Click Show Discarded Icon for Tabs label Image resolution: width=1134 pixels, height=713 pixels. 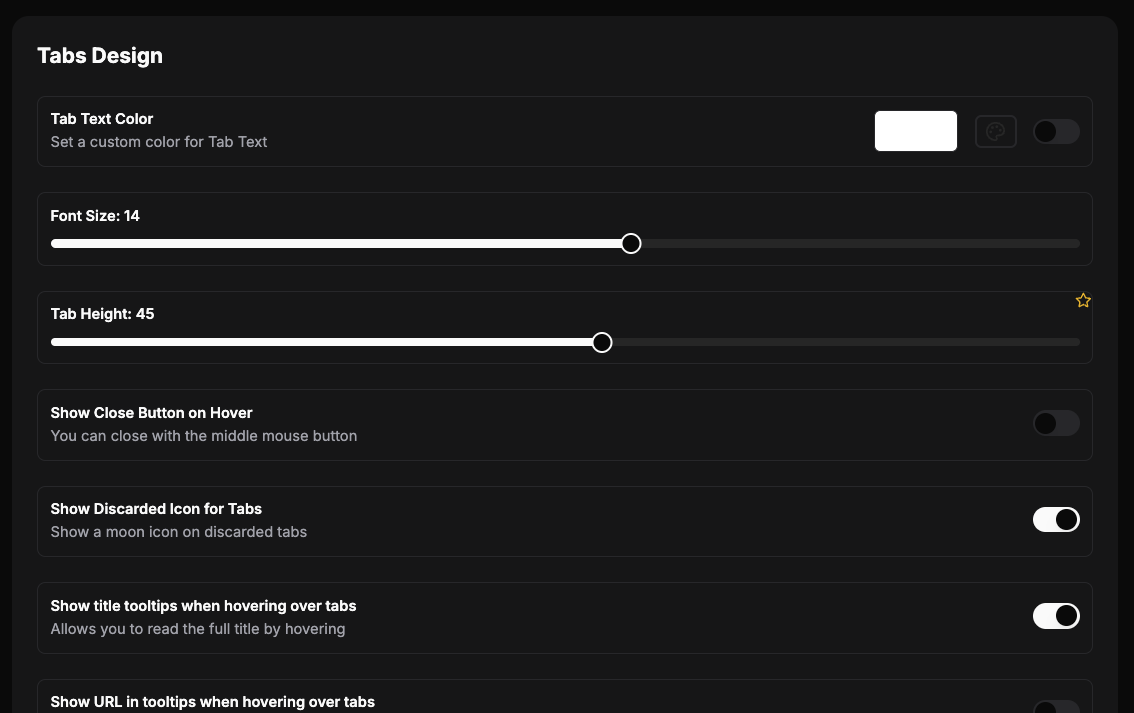[156, 509]
